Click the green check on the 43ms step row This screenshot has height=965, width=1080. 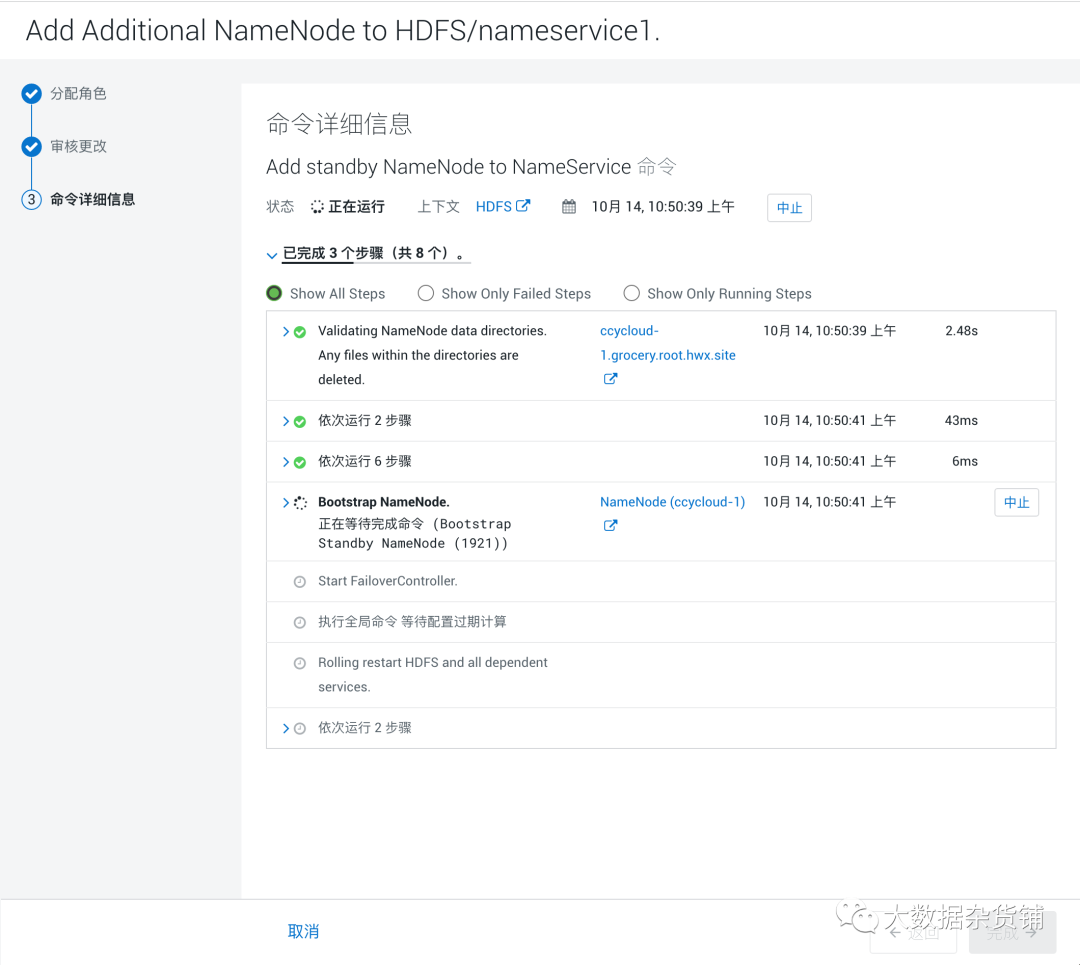(300, 422)
